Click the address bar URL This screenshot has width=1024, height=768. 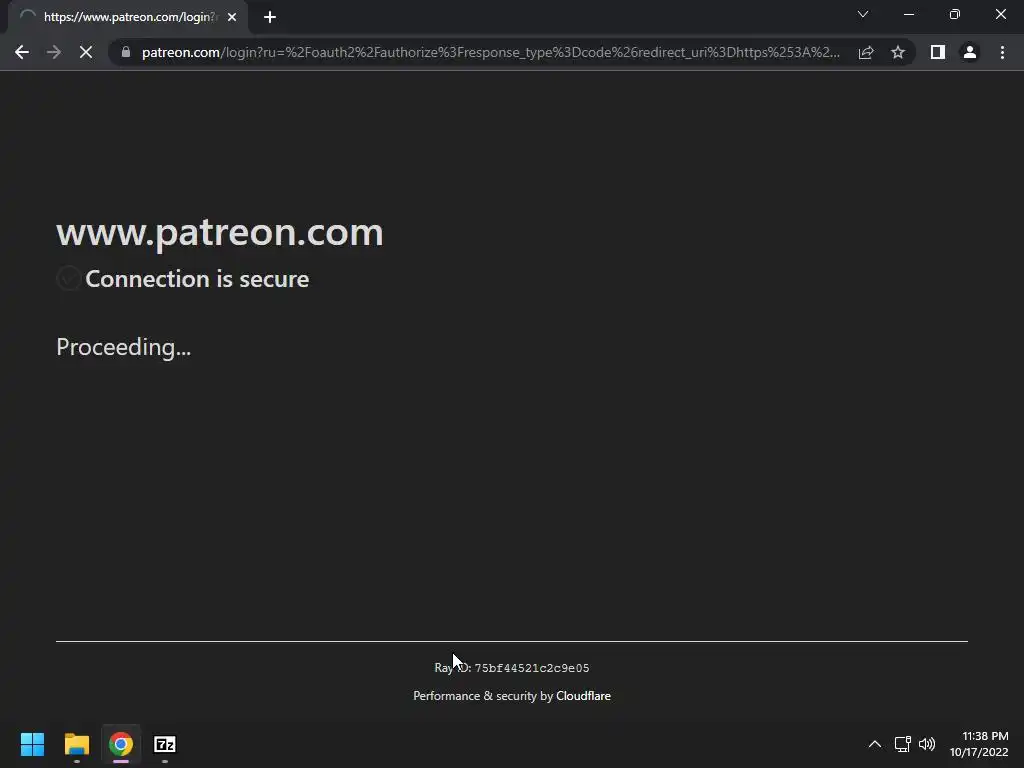coord(490,52)
